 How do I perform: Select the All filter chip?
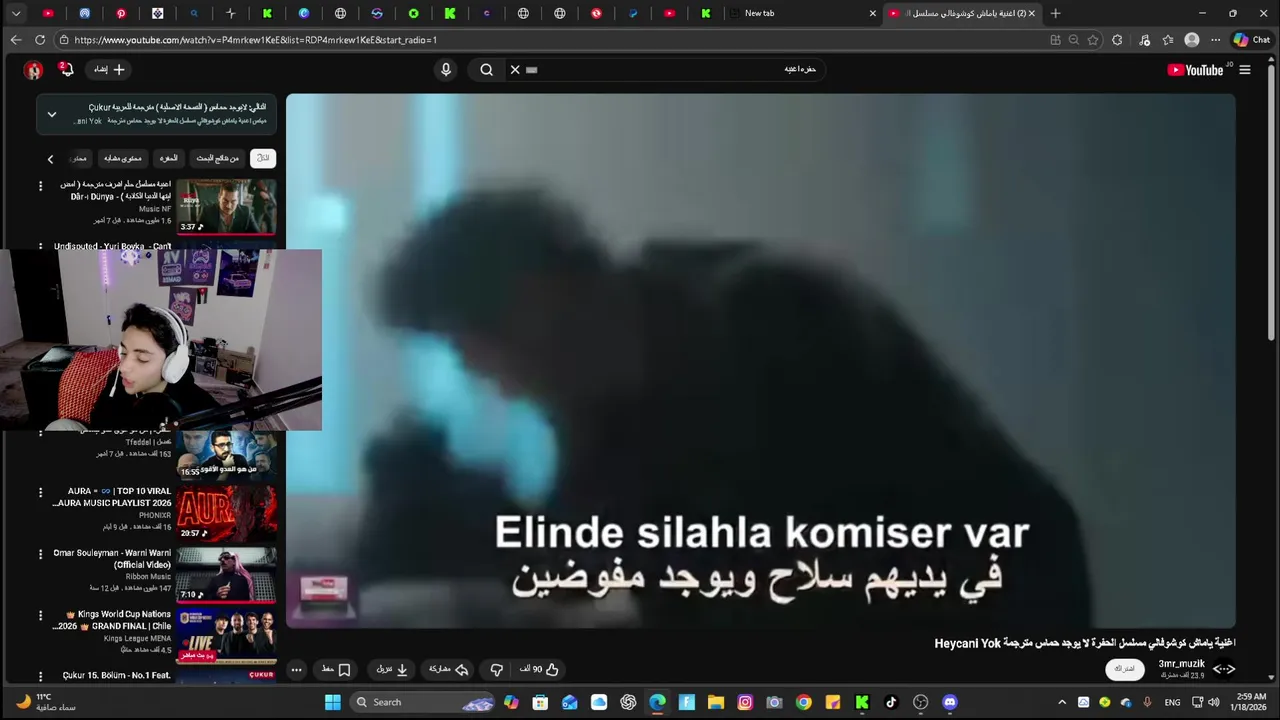click(263, 158)
